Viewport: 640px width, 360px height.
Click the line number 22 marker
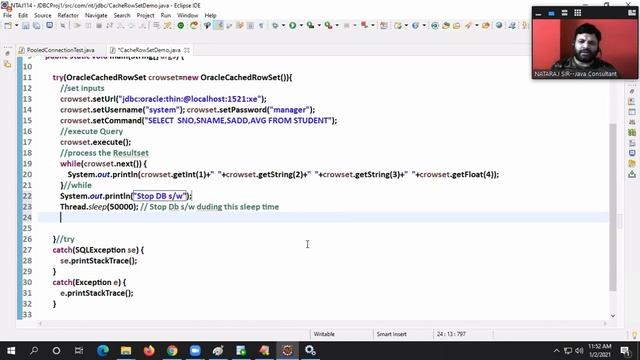pyautogui.click(x=27, y=196)
